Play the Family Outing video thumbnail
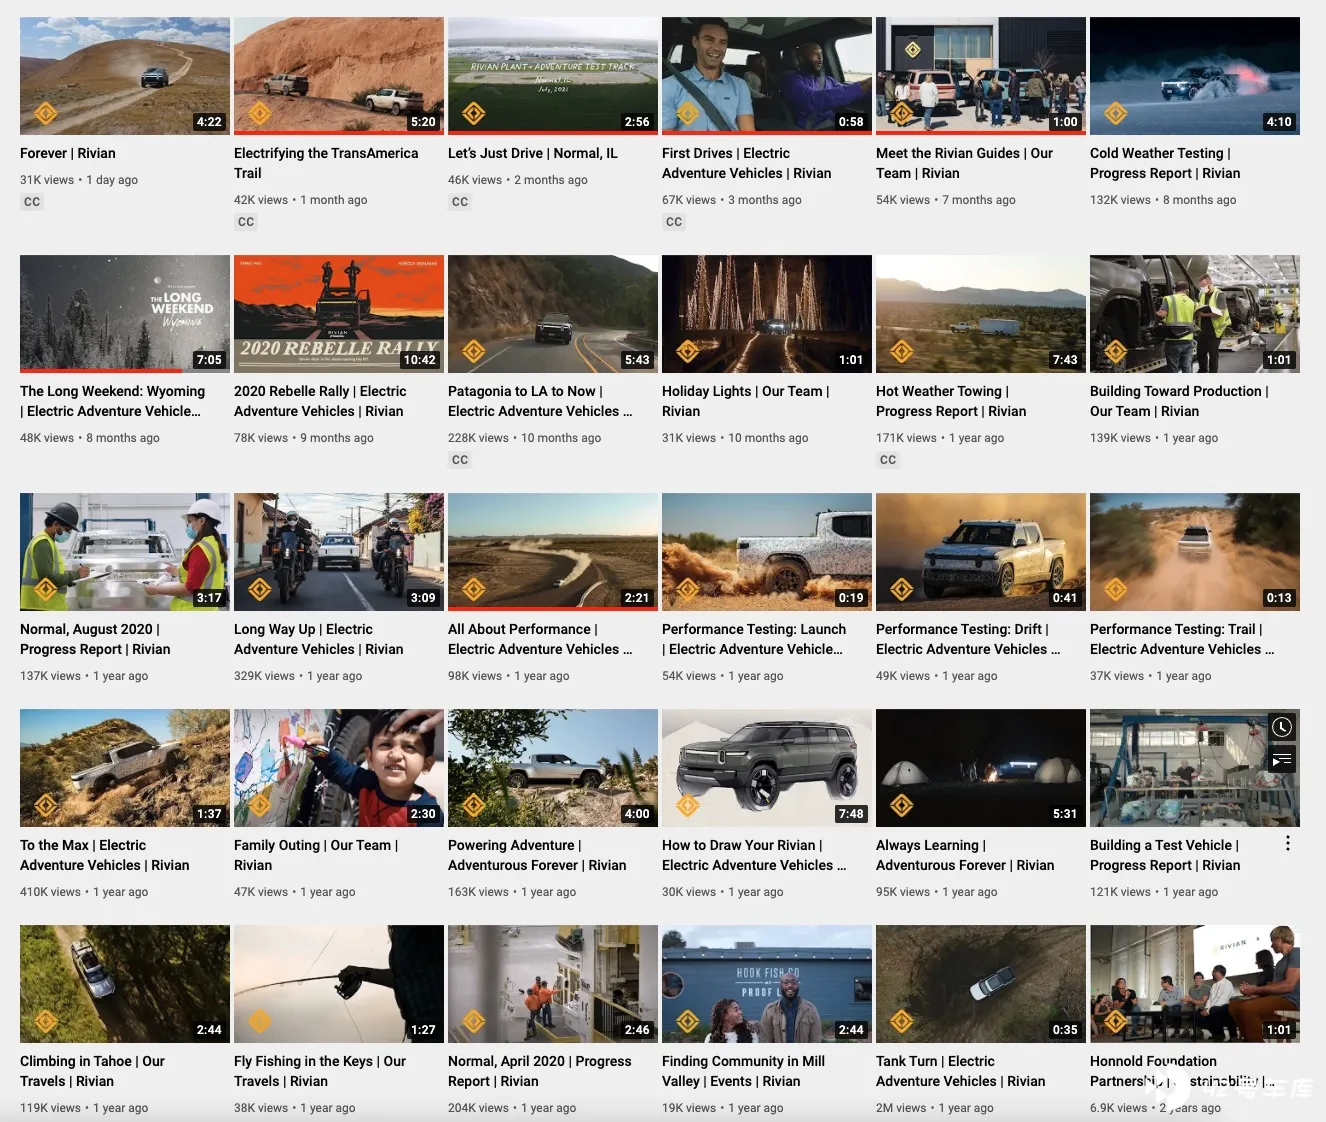The height and width of the screenshot is (1122, 1326). [x=339, y=767]
